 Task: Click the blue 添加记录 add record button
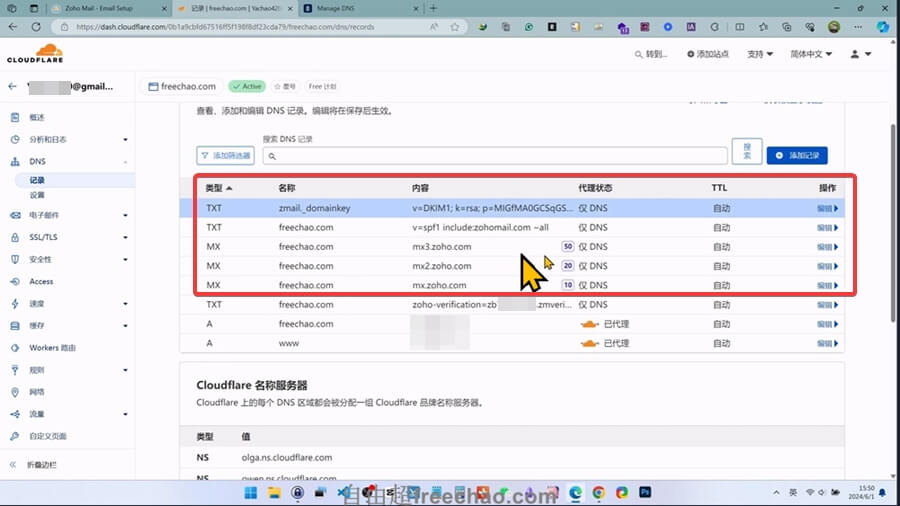(x=797, y=156)
